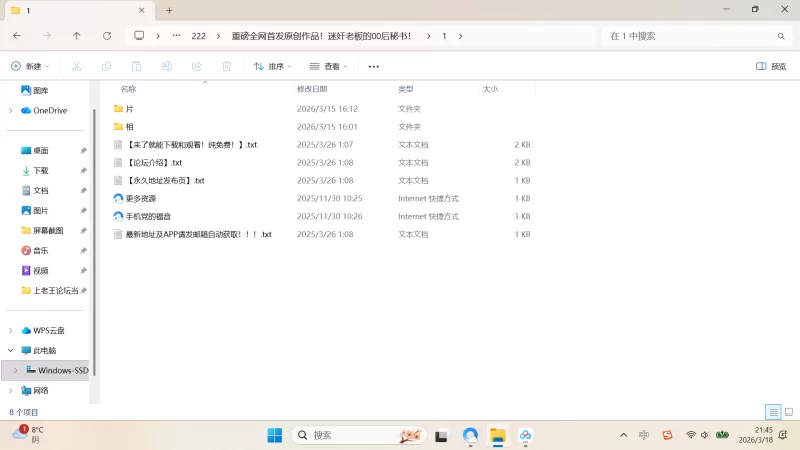Click the folder search box
The image size is (800, 450).
[x=690, y=35]
